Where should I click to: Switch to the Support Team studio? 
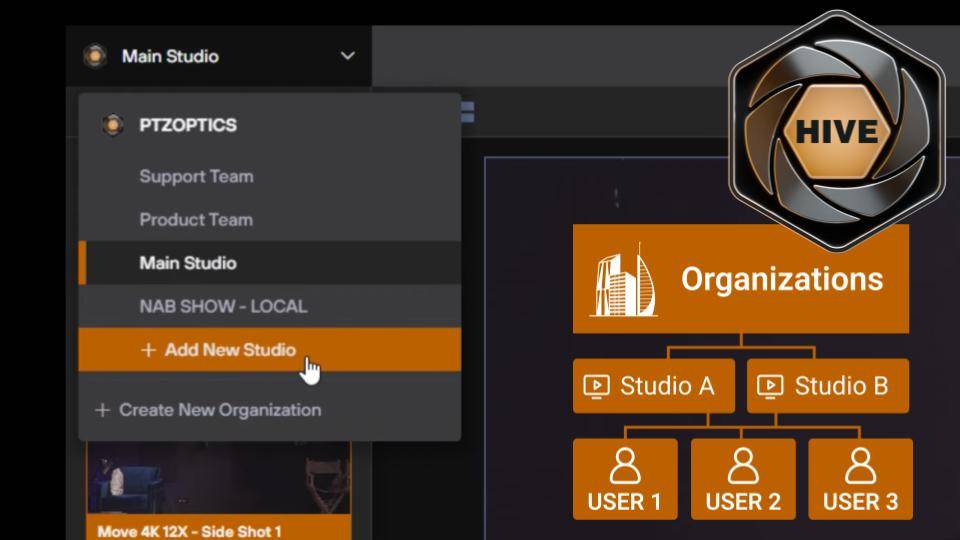(x=269, y=176)
